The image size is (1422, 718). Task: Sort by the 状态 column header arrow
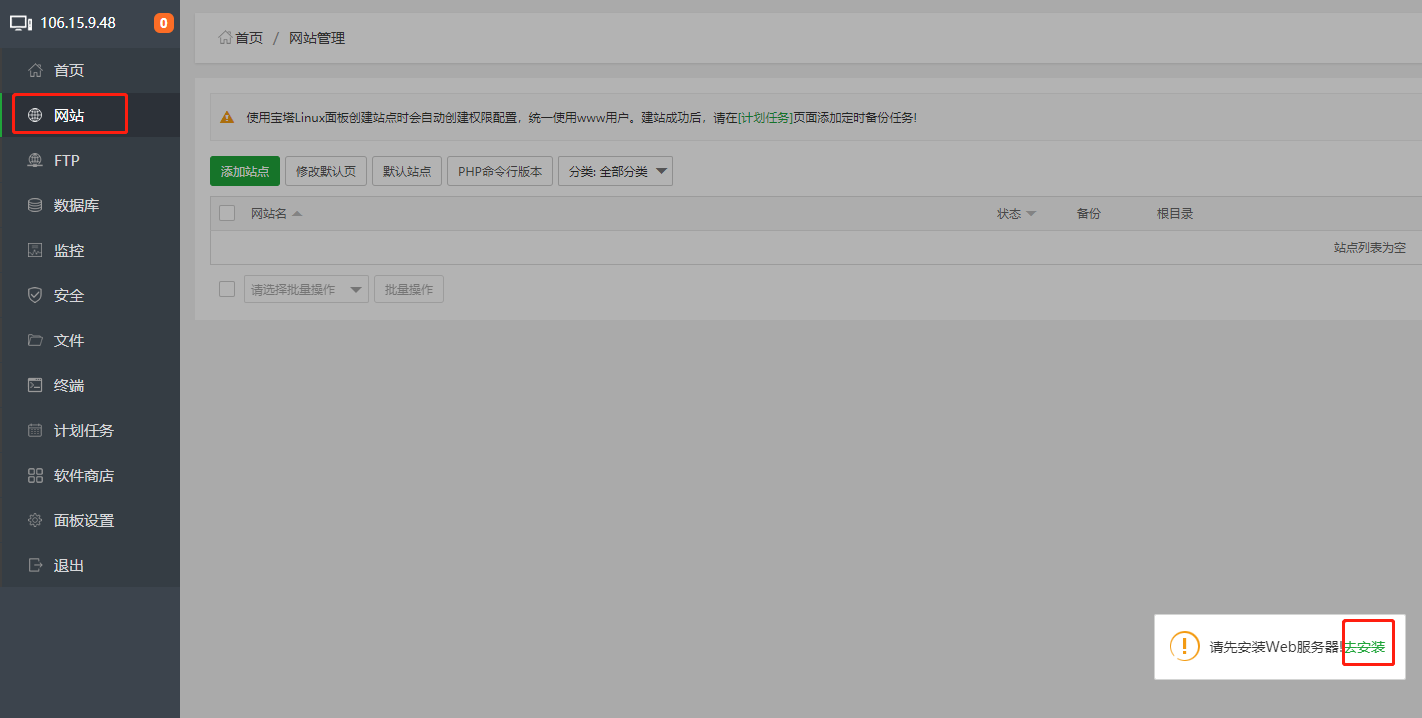[x=1031, y=214]
